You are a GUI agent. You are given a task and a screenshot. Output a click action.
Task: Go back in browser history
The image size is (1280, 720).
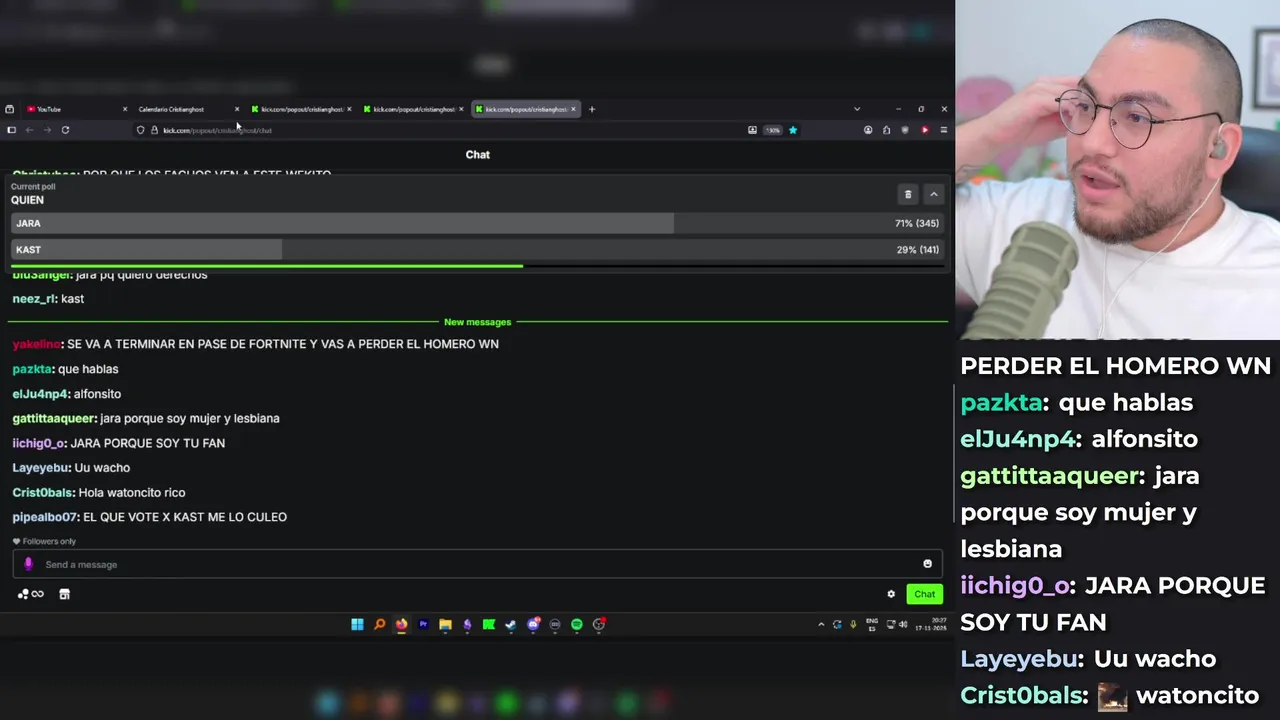pos(29,130)
